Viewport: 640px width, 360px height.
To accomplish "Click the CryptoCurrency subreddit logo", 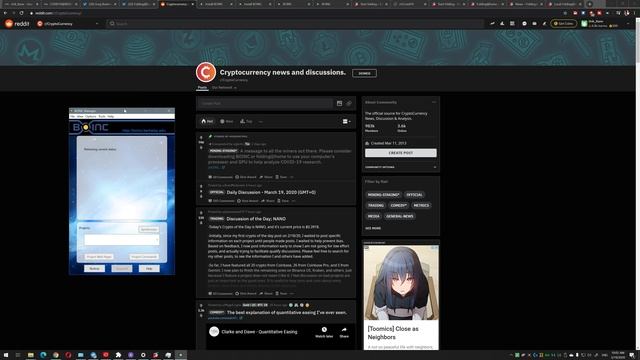I will point(206,72).
